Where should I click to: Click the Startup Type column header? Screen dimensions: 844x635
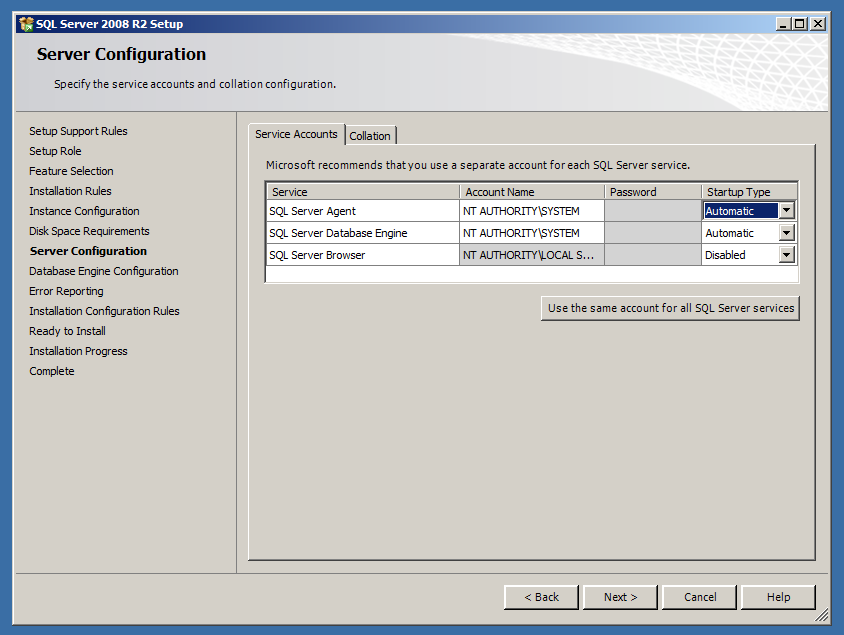(748, 192)
